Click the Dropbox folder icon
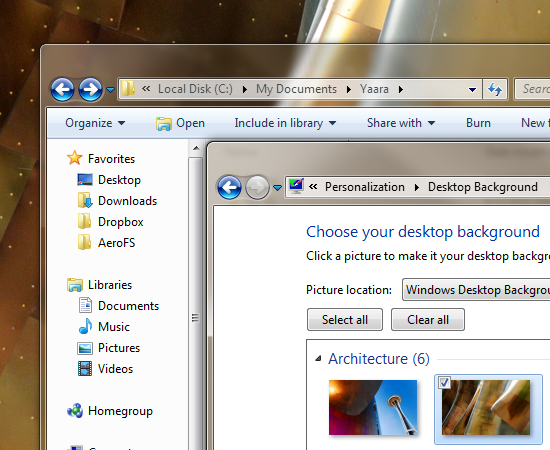The height and width of the screenshot is (450, 550). pos(85,221)
